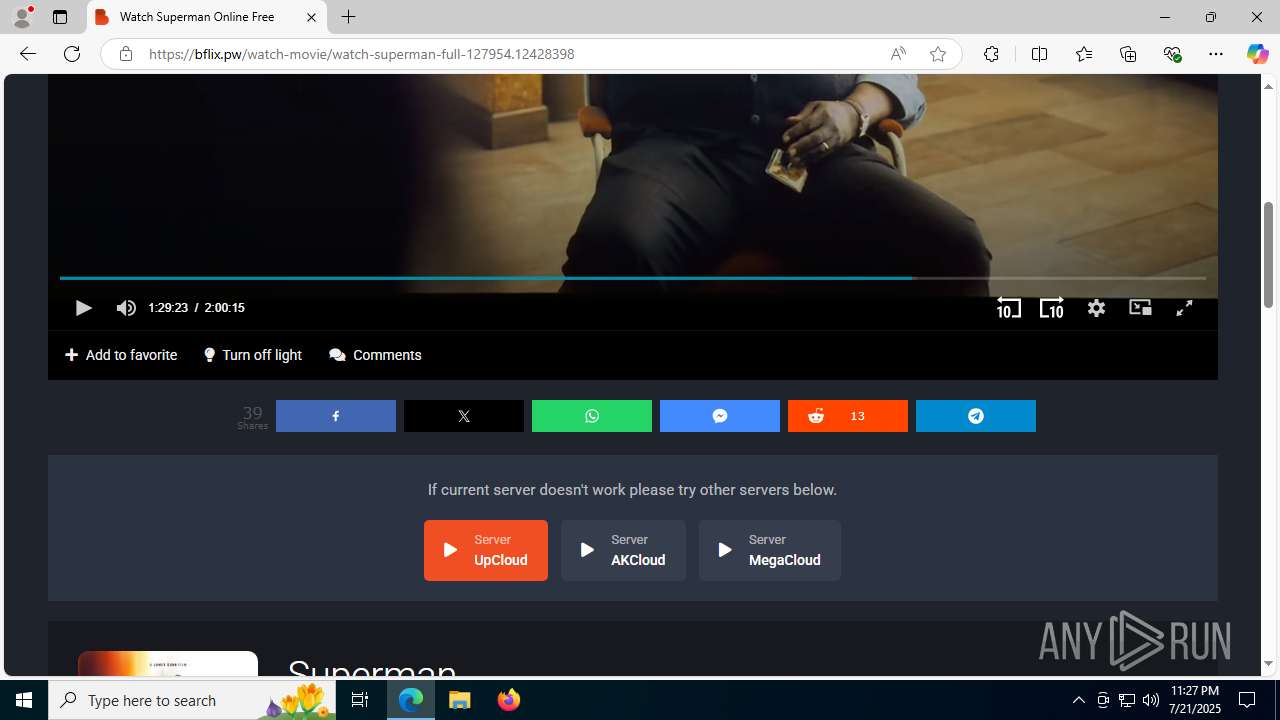The image size is (1280, 720).
Task: Open Copilot sidebar
Action: coord(1257,54)
